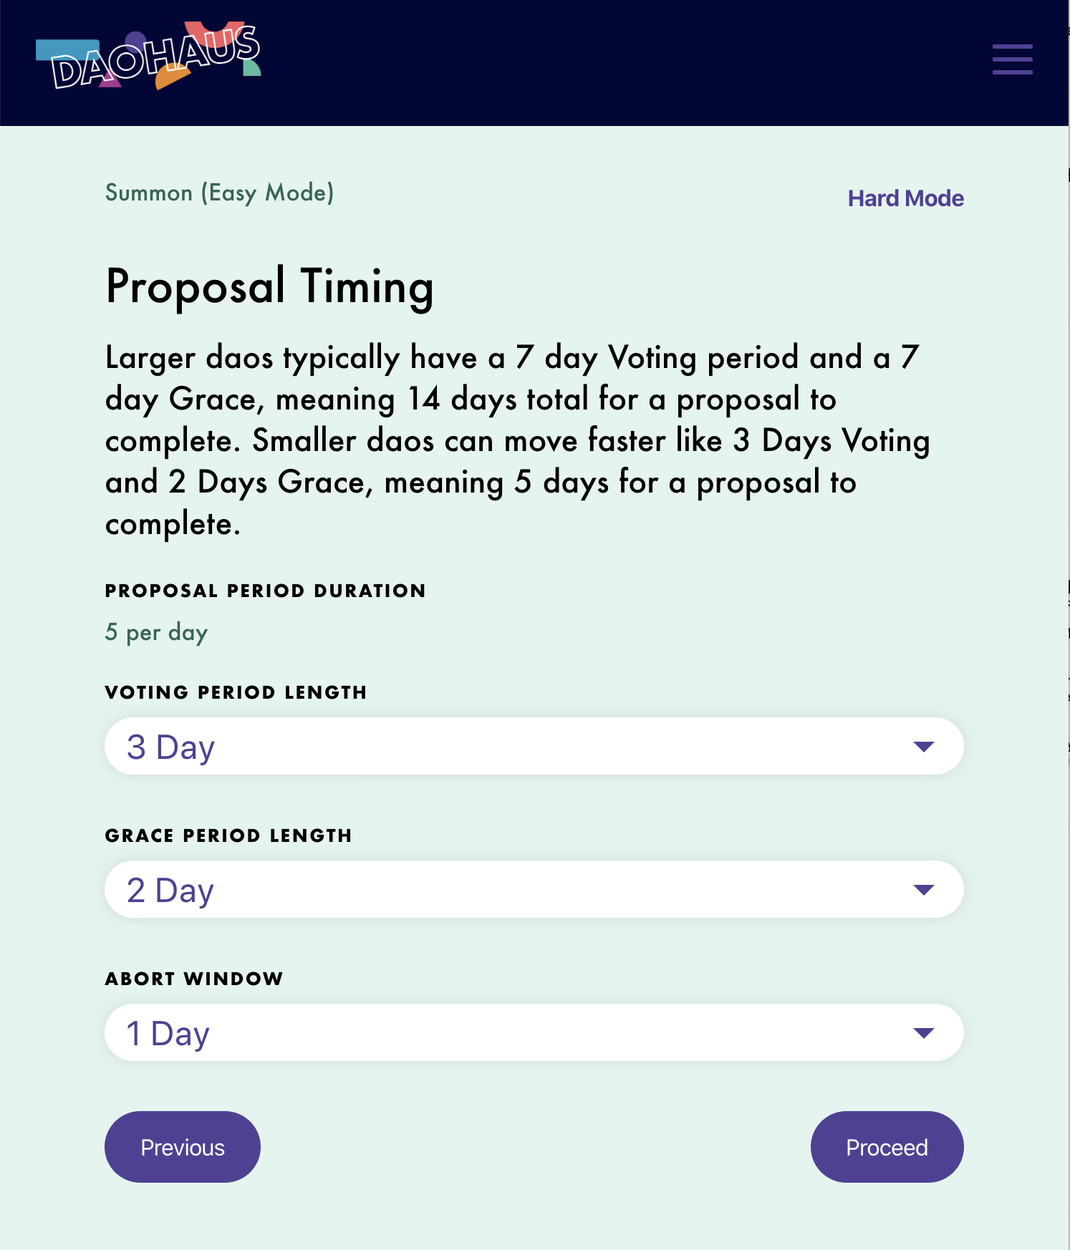The width and height of the screenshot is (1070, 1250).
Task: Select the 5 per day value
Action: coord(156,633)
